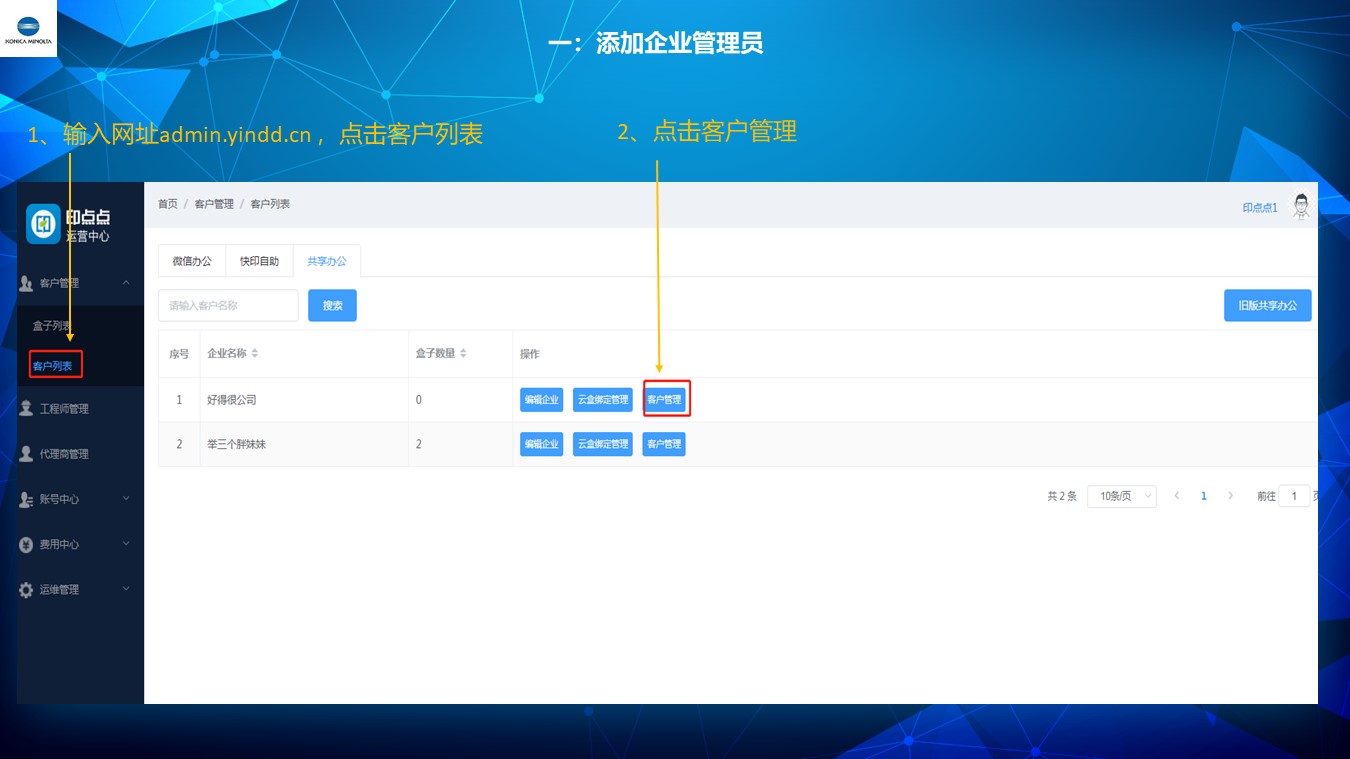
Task: Click company name 好得很公司
Action: (x=232, y=400)
